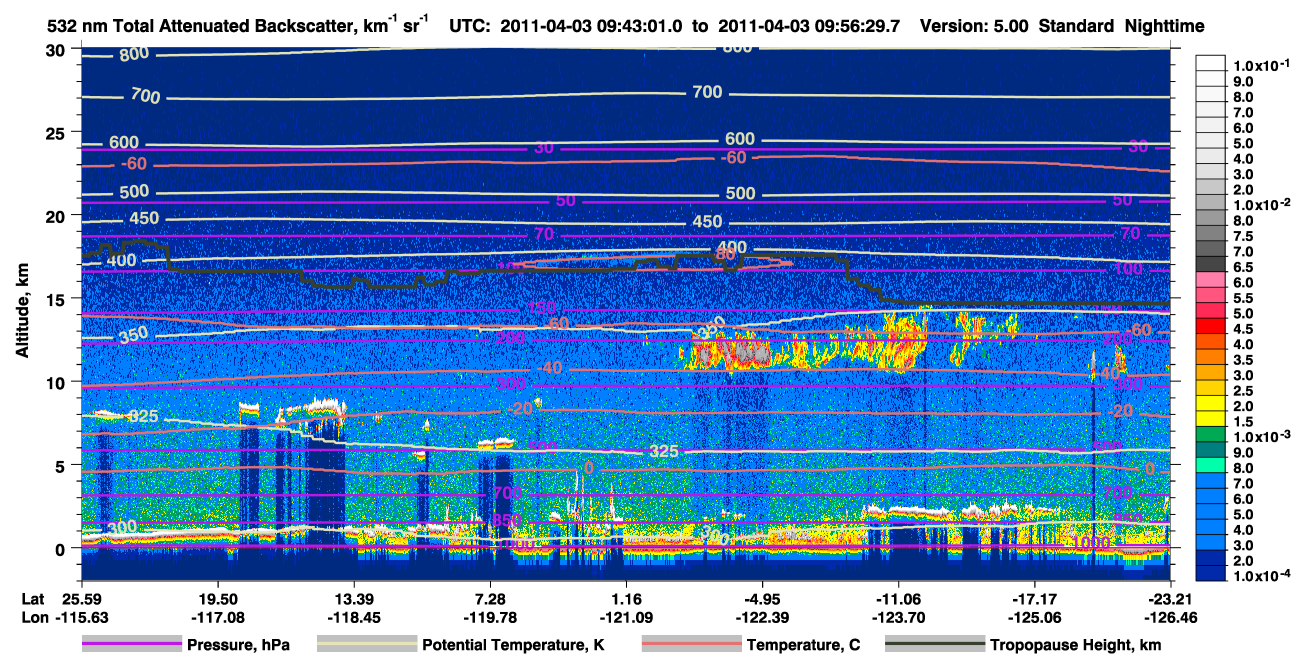Click latitude value '-4.95'

(762, 598)
